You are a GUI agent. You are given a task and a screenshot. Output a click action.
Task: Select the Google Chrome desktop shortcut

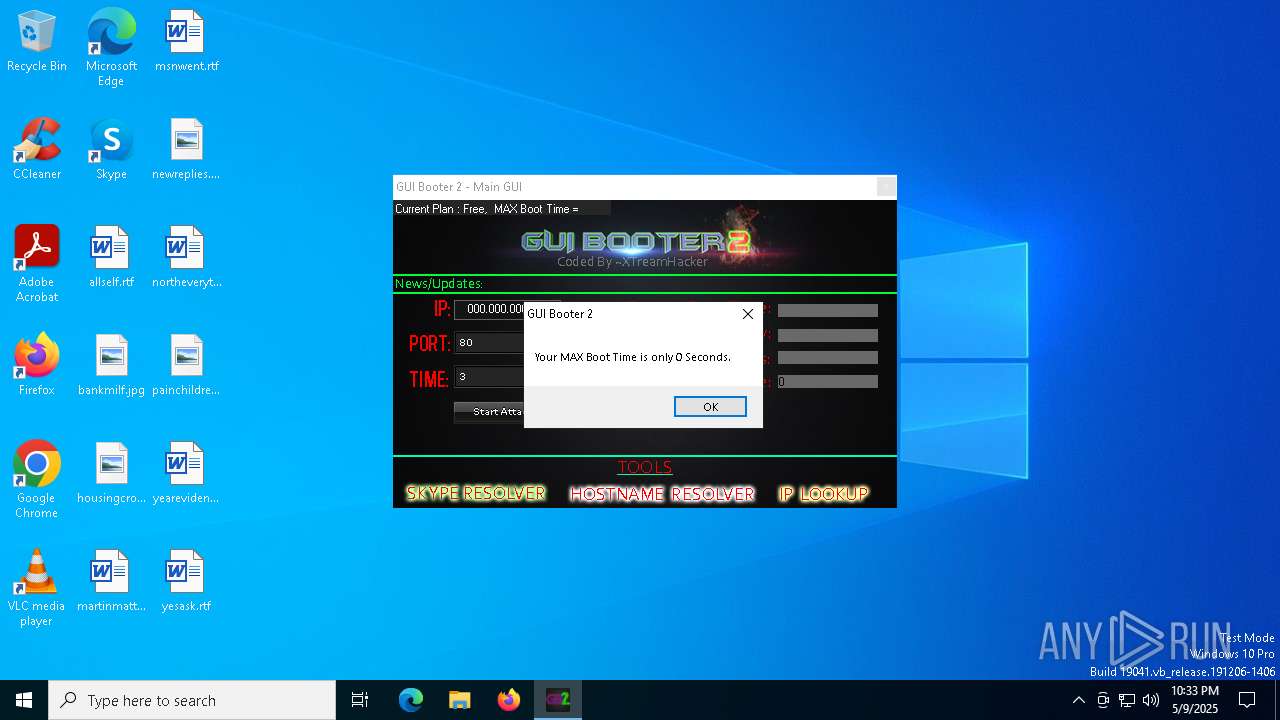pos(37,480)
